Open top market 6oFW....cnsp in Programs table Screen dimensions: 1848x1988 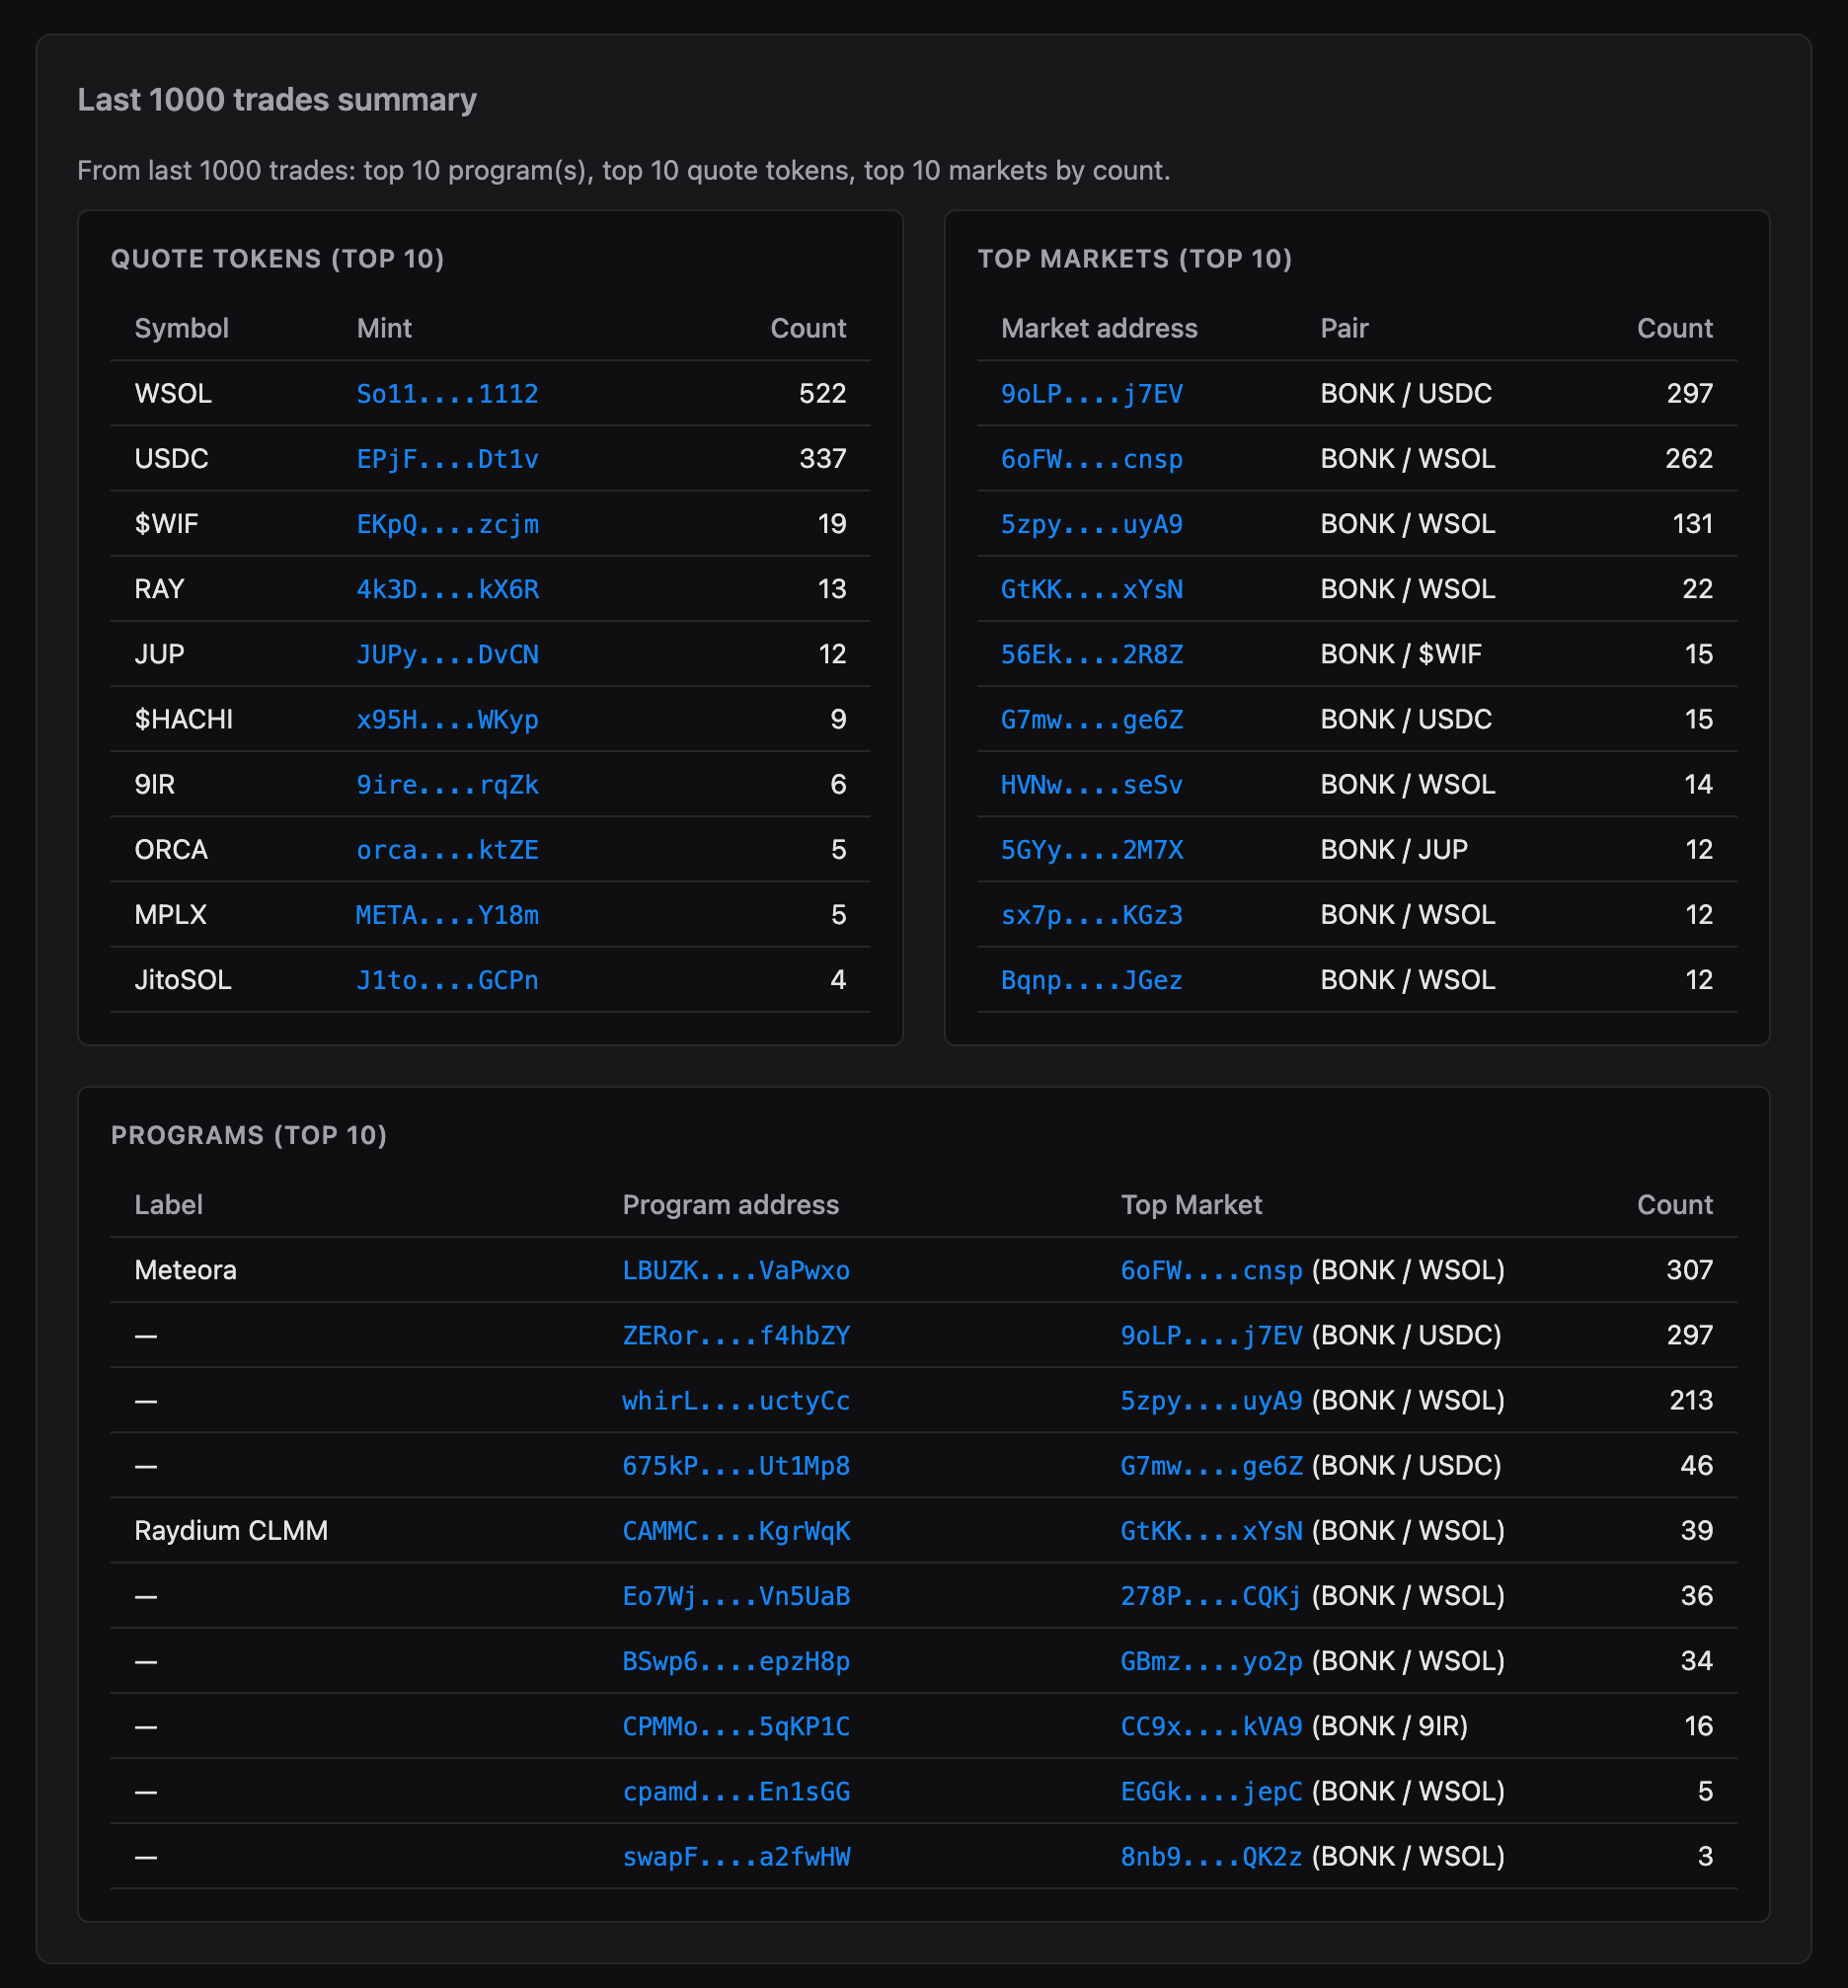tap(1211, 1270)
